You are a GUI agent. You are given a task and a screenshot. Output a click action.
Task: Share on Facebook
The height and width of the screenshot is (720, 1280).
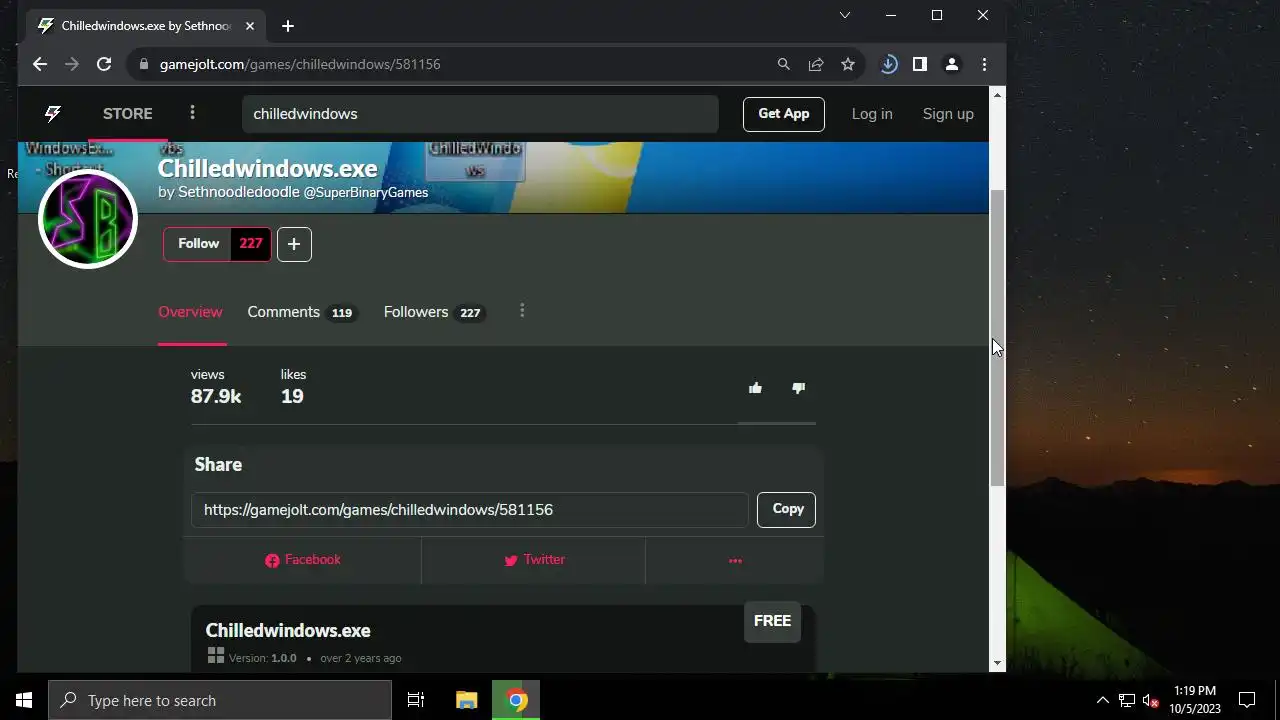(303, 560)
